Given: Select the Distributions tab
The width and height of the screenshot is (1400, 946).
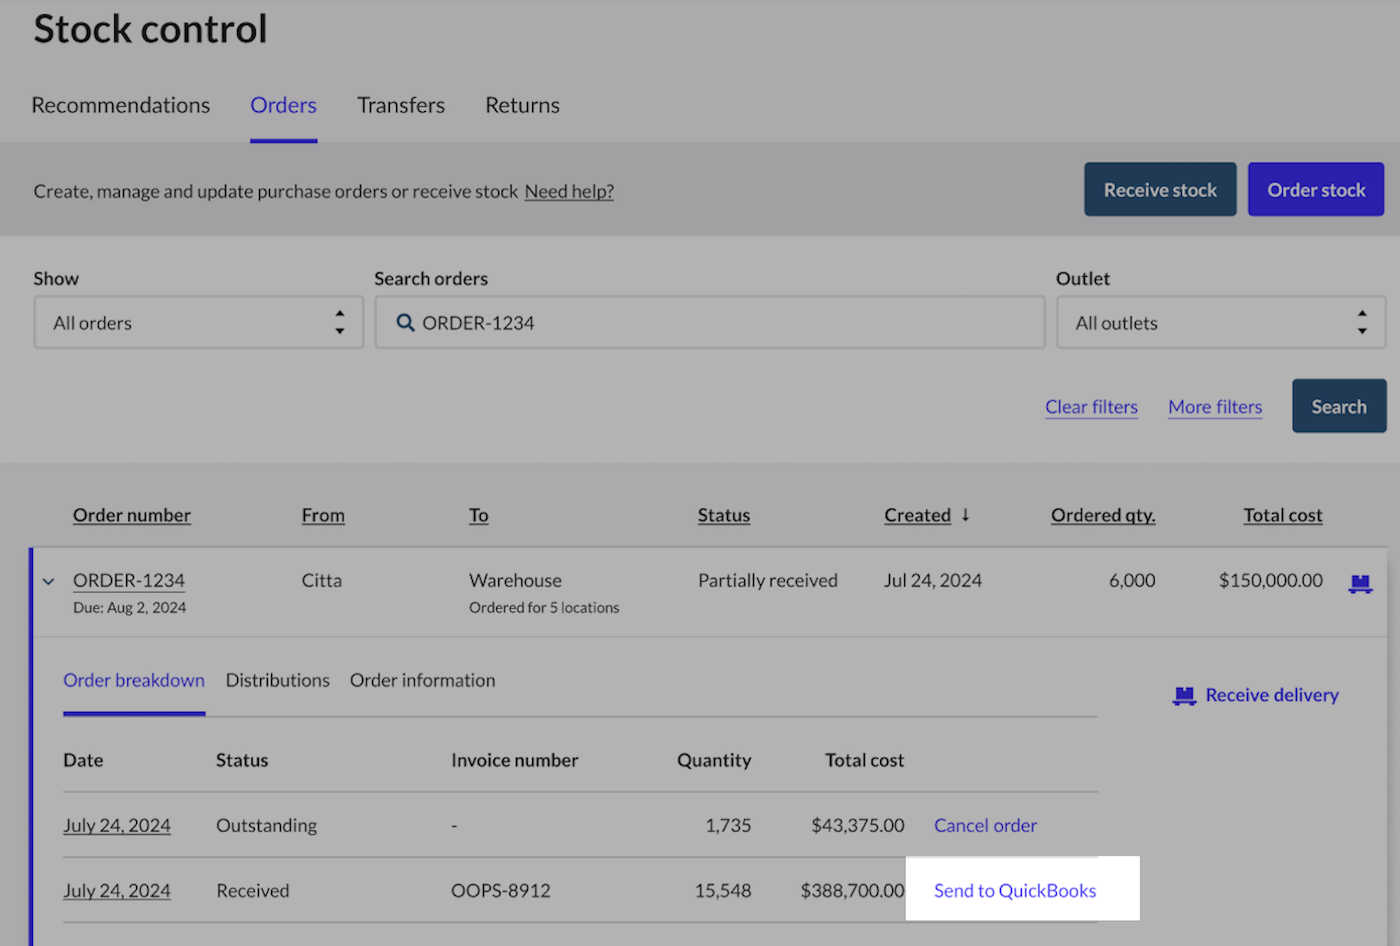Looking at the screenshot, I should pyautogui.click(x=277, y=680).
